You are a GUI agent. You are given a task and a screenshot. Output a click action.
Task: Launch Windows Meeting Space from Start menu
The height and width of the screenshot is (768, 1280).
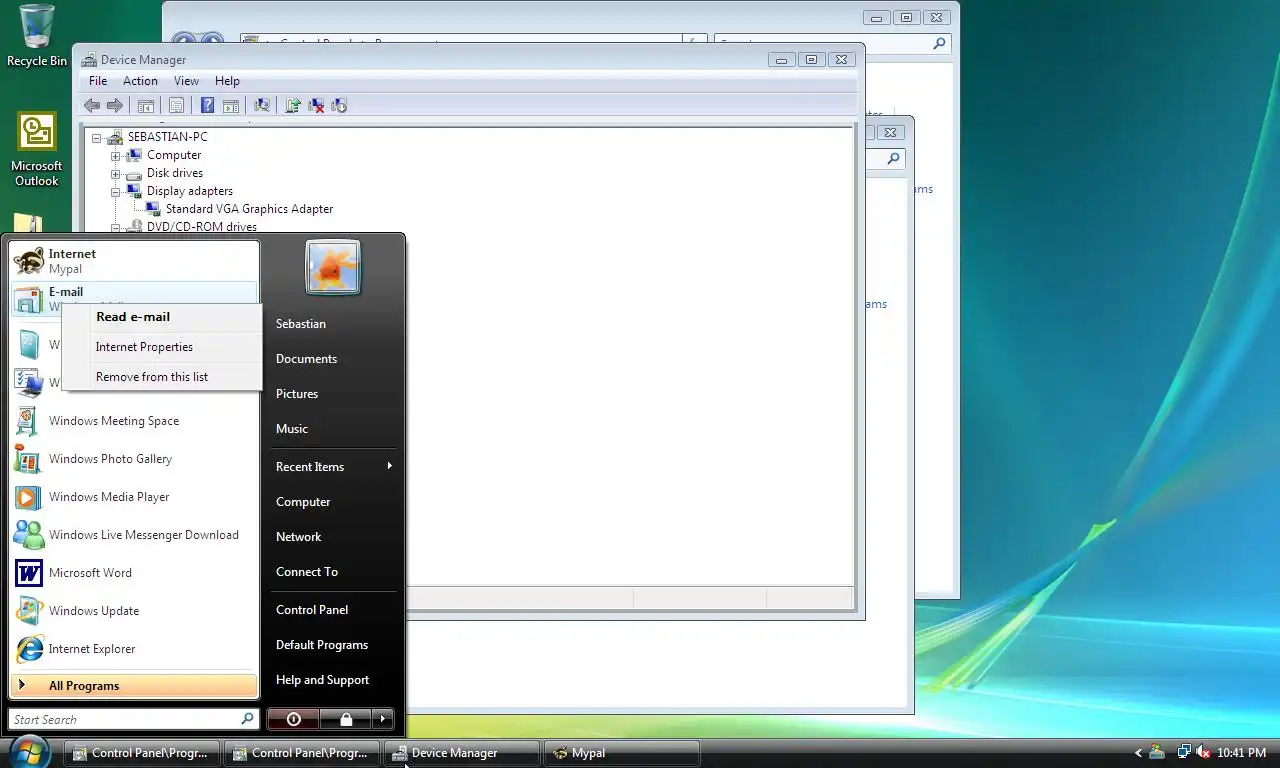tap(134, 421)
